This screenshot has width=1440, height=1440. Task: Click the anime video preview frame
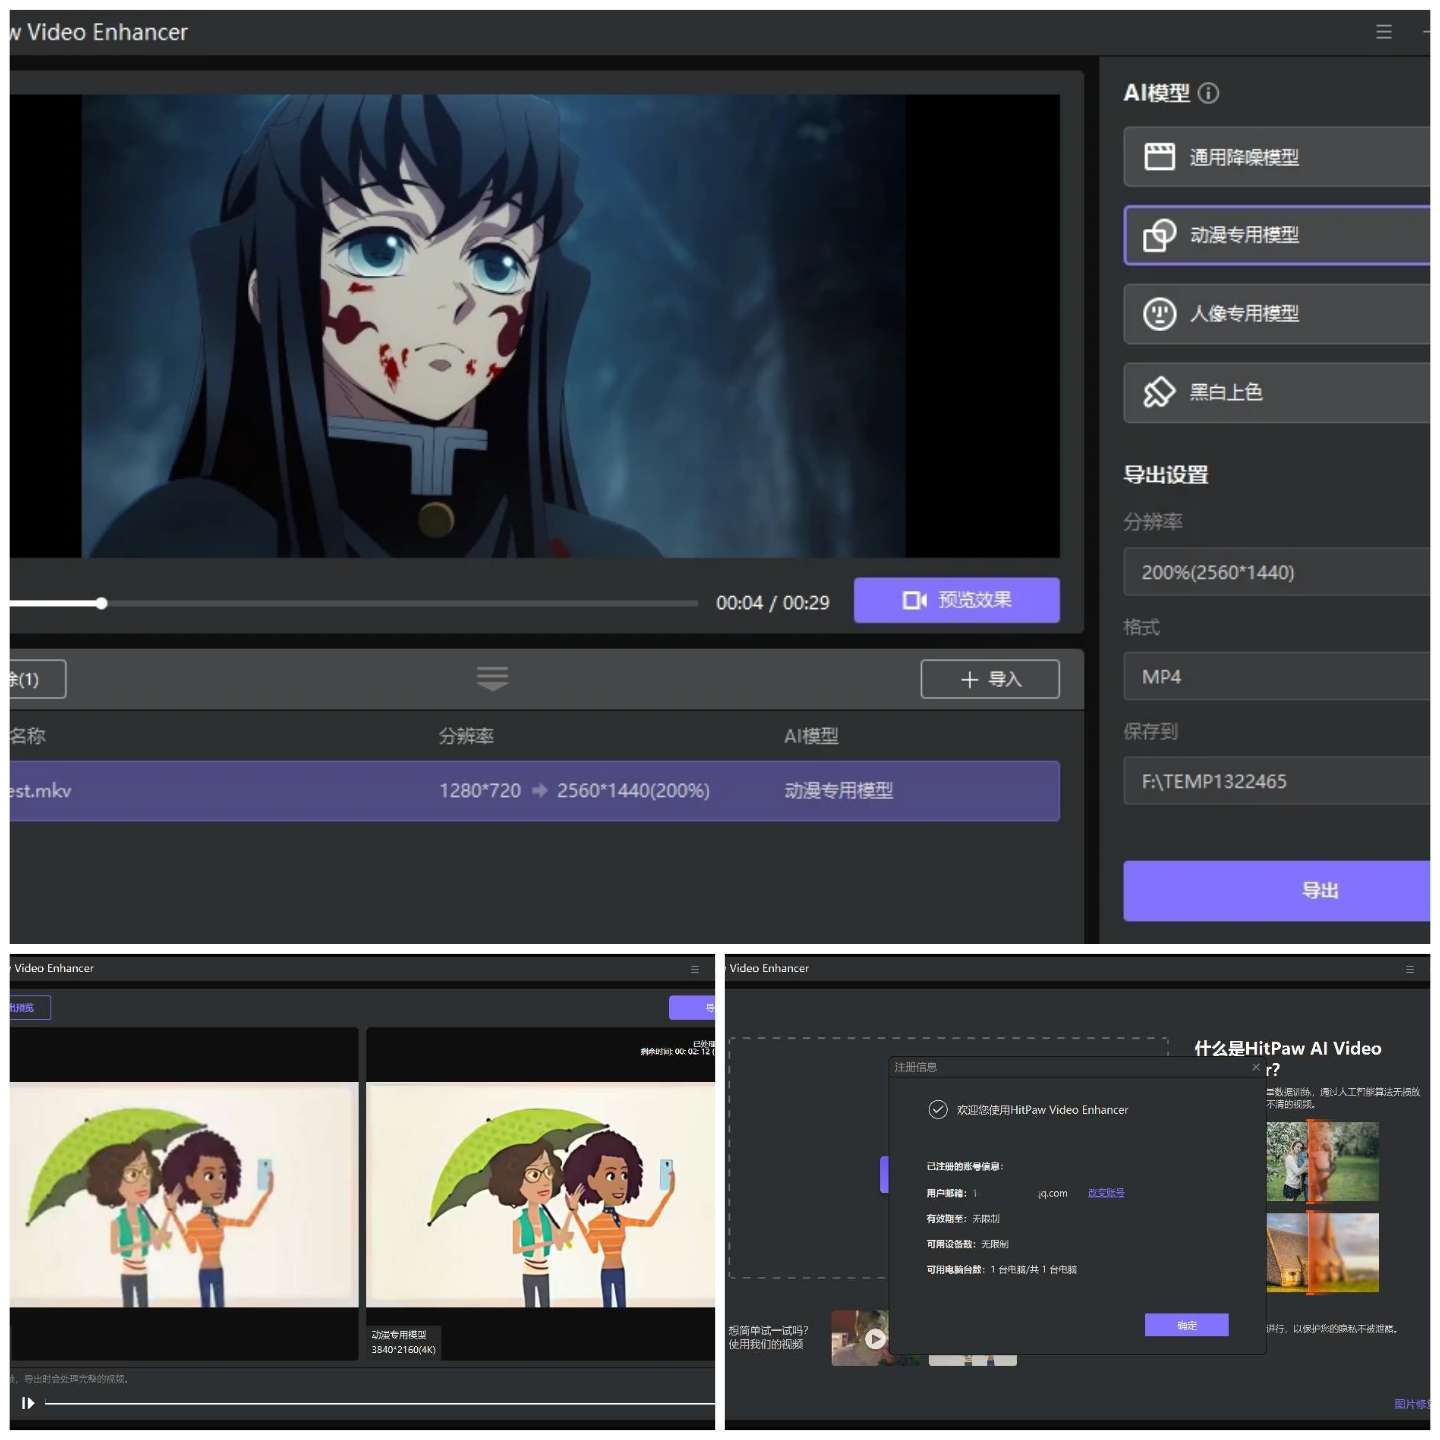pos(493,326)
